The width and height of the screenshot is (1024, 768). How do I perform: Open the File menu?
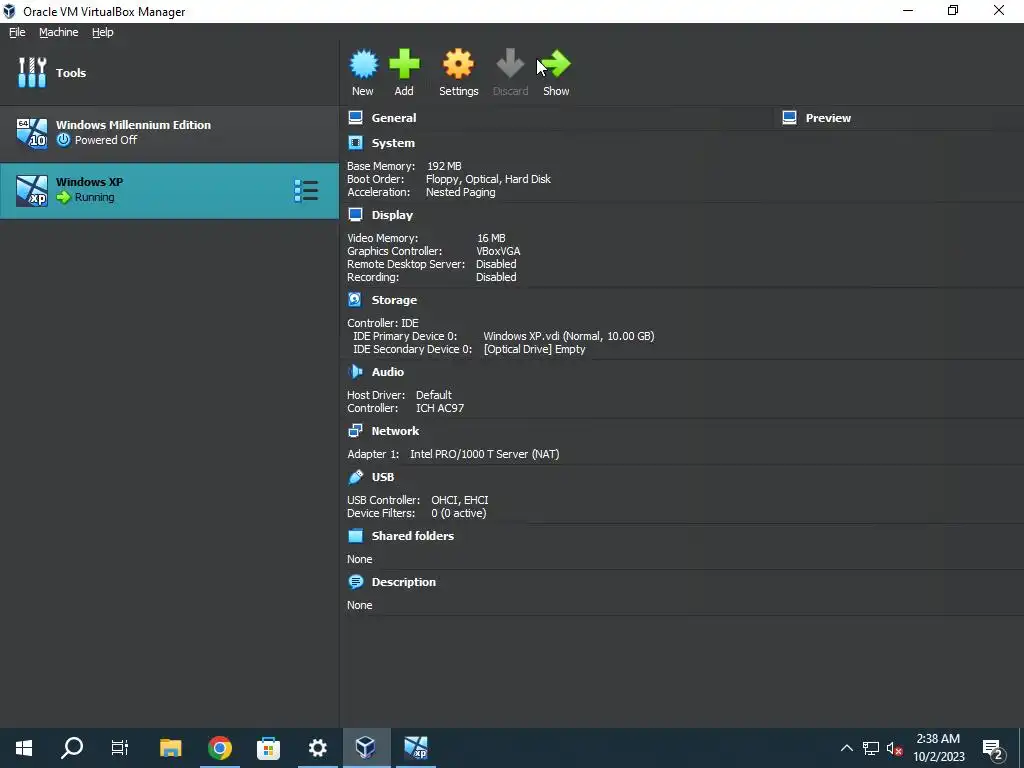point(17,32)
